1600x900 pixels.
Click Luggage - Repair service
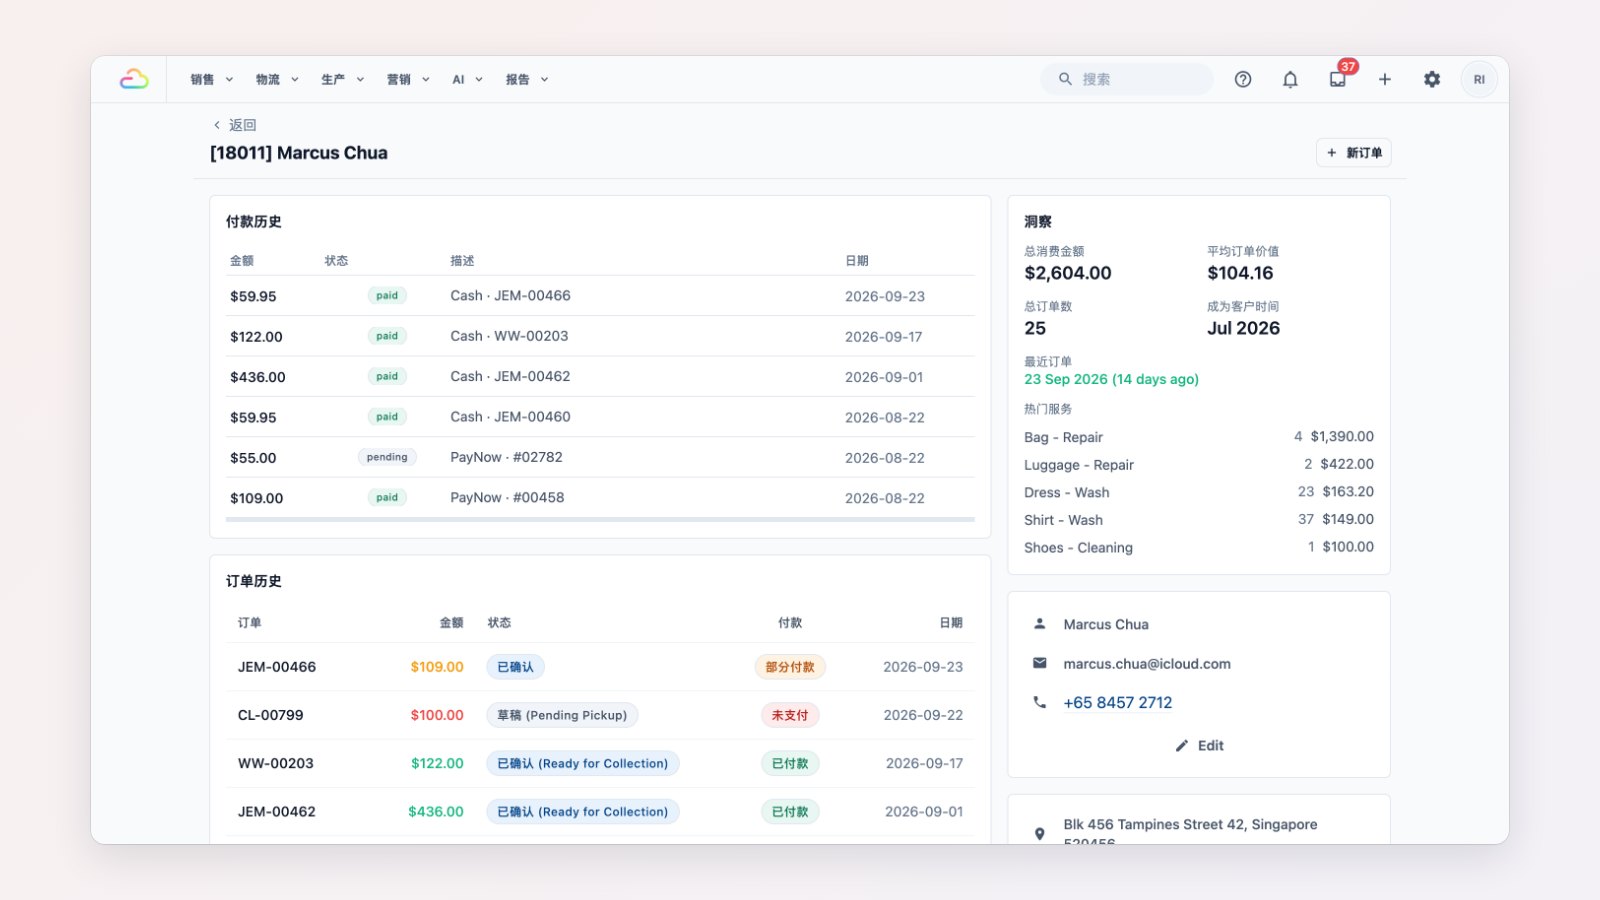point(1199,464)
